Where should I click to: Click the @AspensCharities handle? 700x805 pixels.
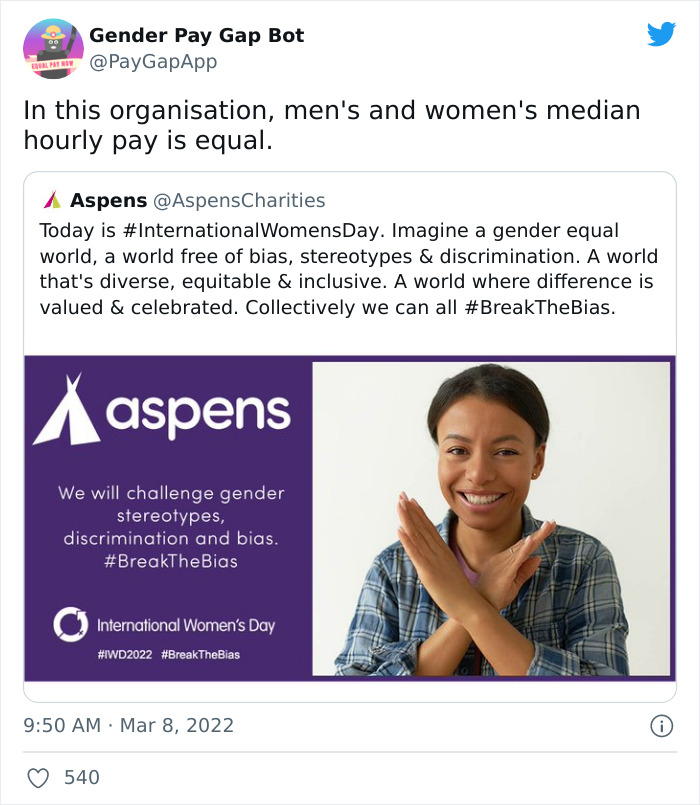pos(236,199)
